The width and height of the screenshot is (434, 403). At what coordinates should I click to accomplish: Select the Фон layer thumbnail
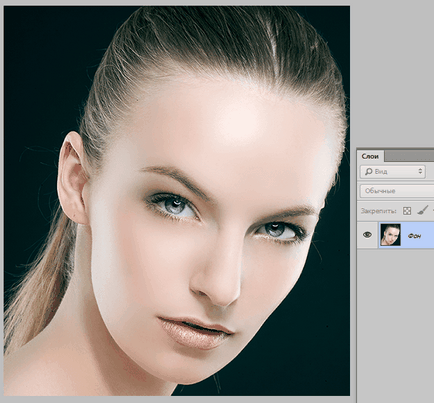point(390,235)
